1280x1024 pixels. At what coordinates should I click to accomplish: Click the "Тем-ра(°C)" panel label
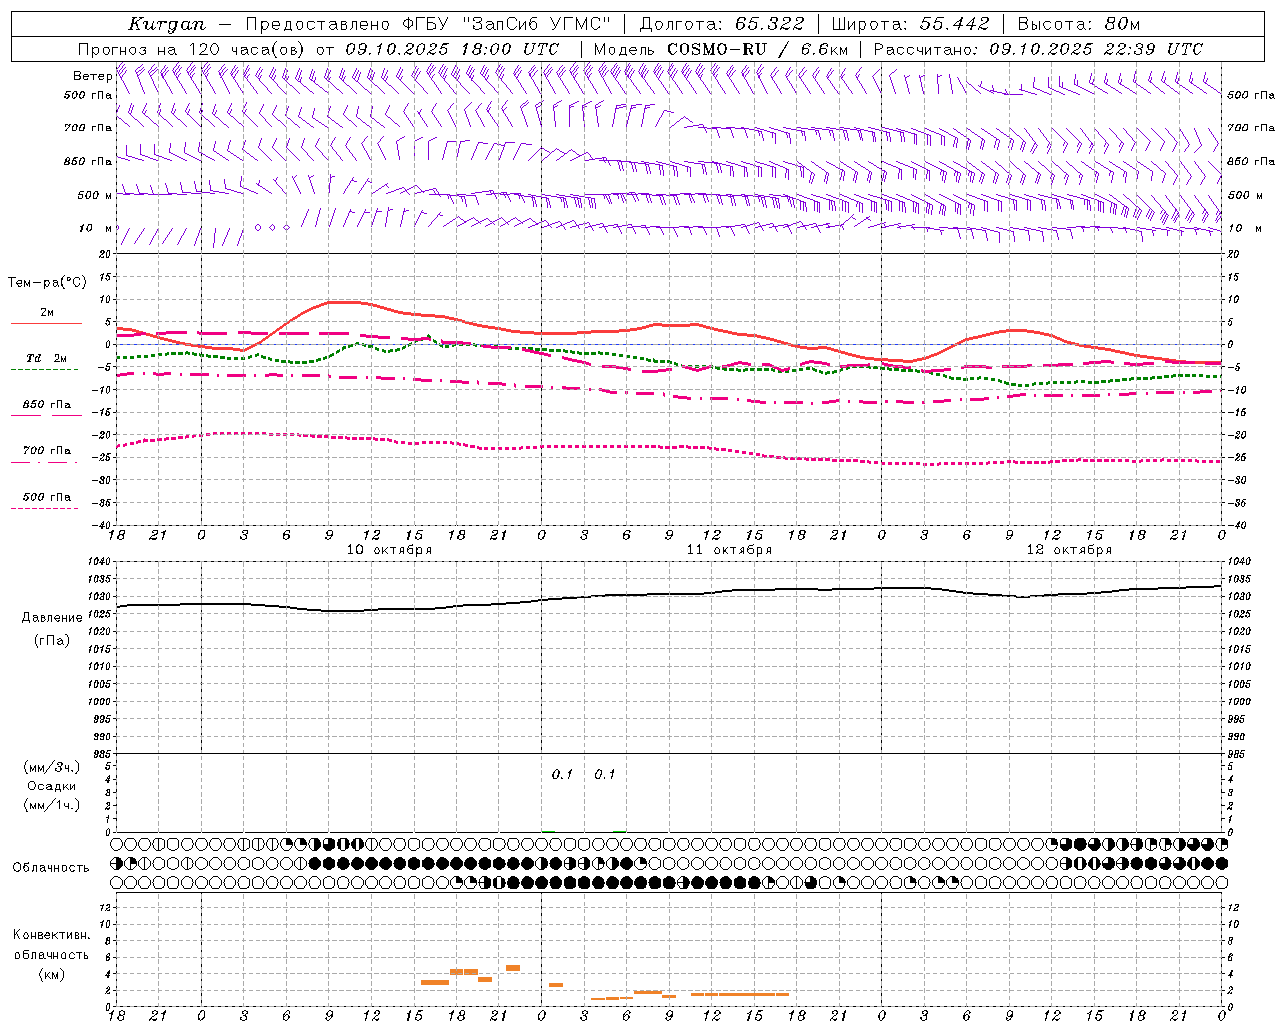(47, 283)
